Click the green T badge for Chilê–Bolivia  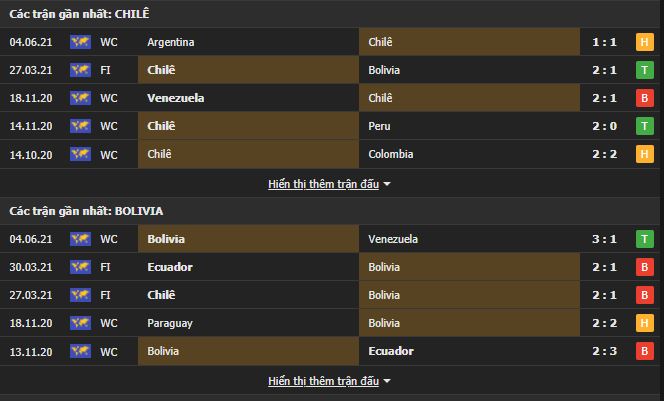click(645, 70)
